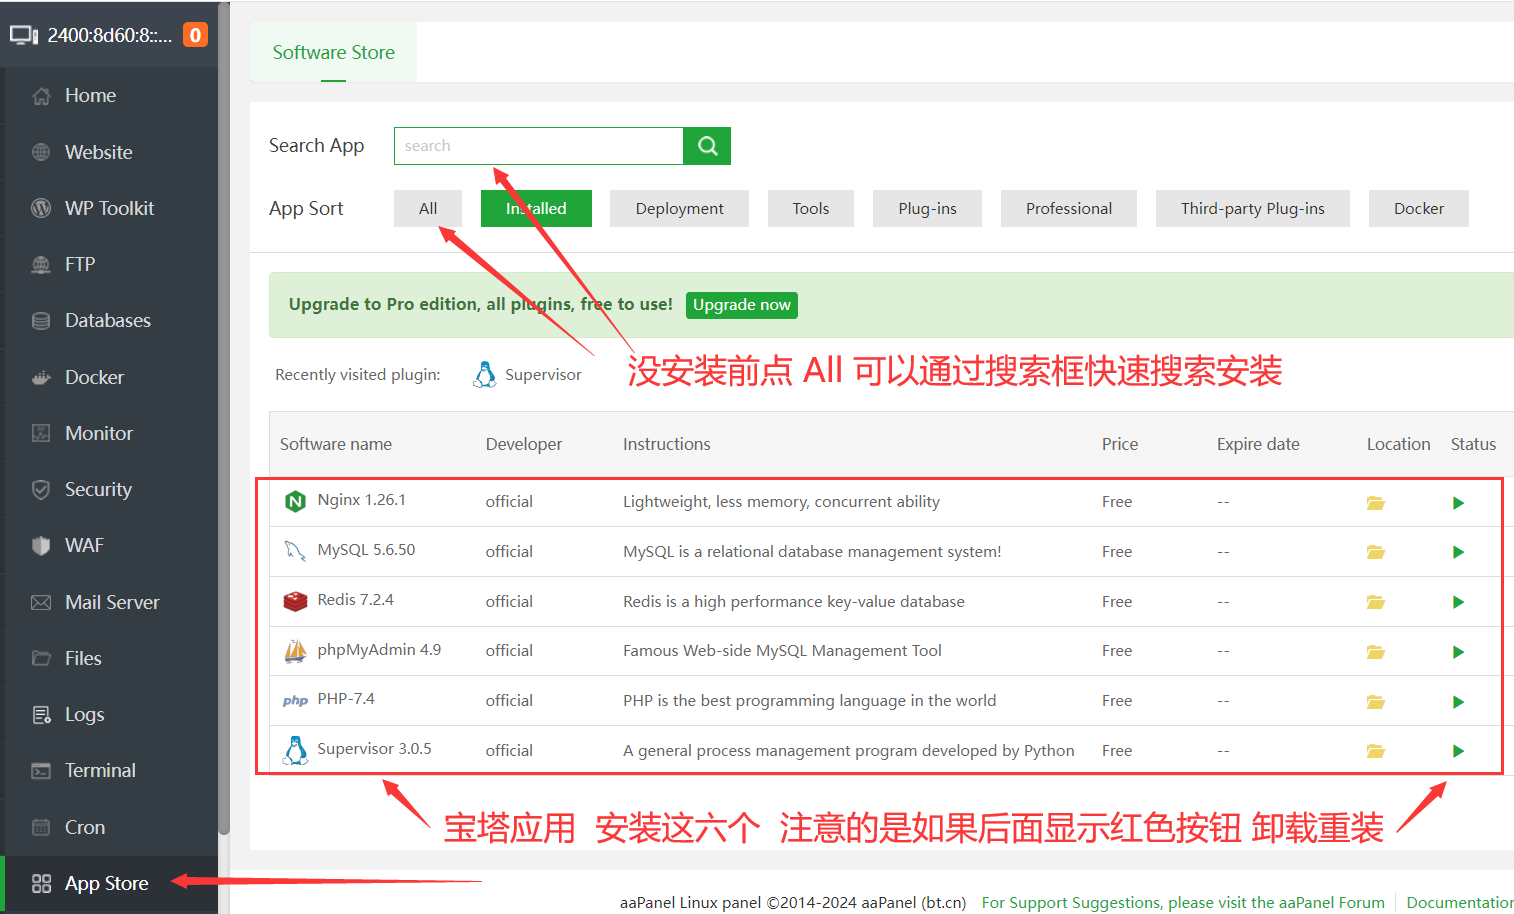Click the Security shield icon
This screenshot has width=1514, height=914.
(41, 489)
